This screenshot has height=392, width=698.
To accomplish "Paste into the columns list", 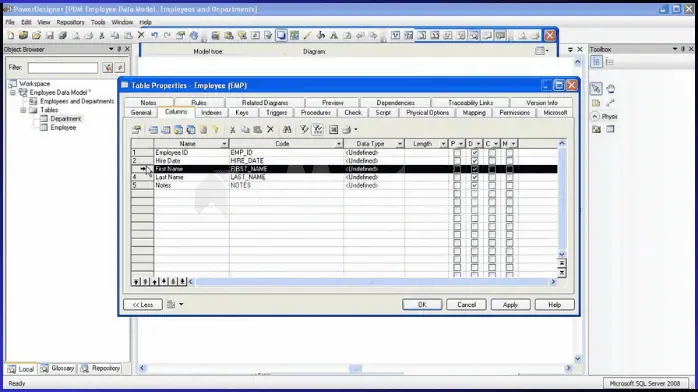I will tap(257, 129).
